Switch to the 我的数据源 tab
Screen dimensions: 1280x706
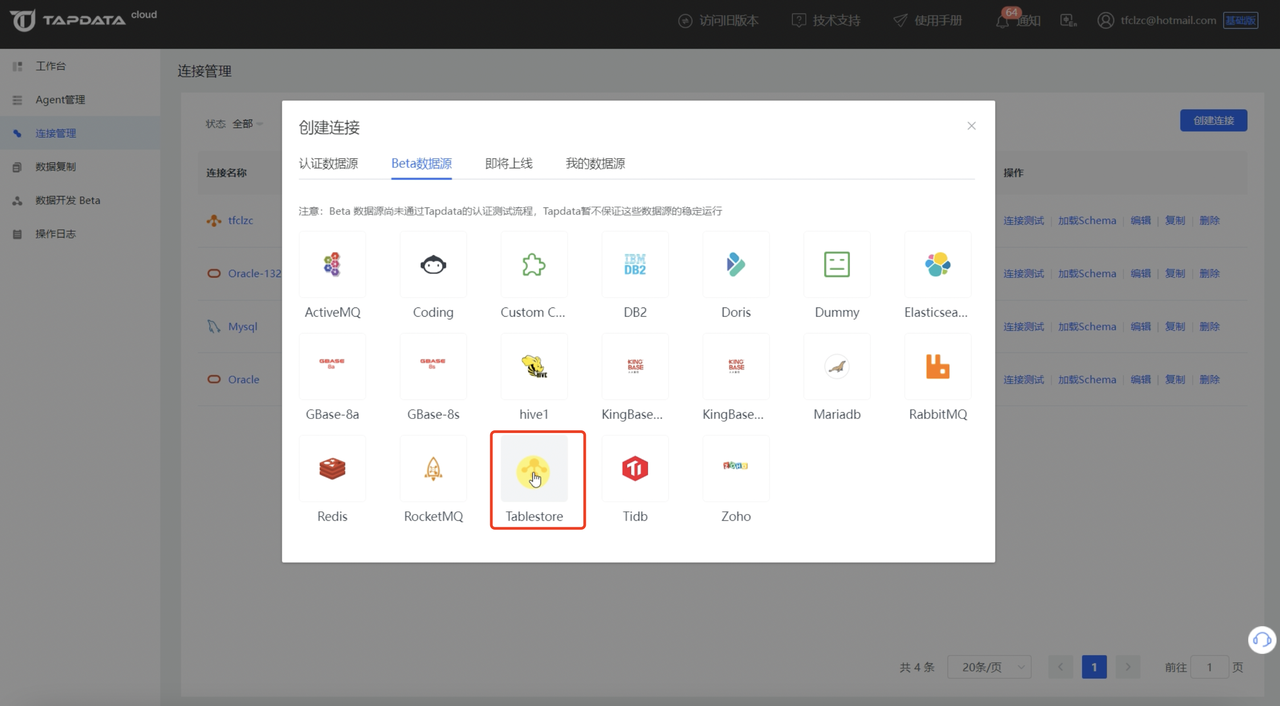(595, 163)
